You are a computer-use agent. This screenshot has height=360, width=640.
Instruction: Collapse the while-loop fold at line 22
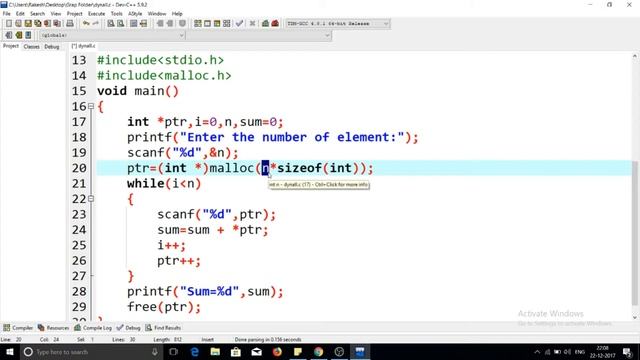(x=91, y=199)
